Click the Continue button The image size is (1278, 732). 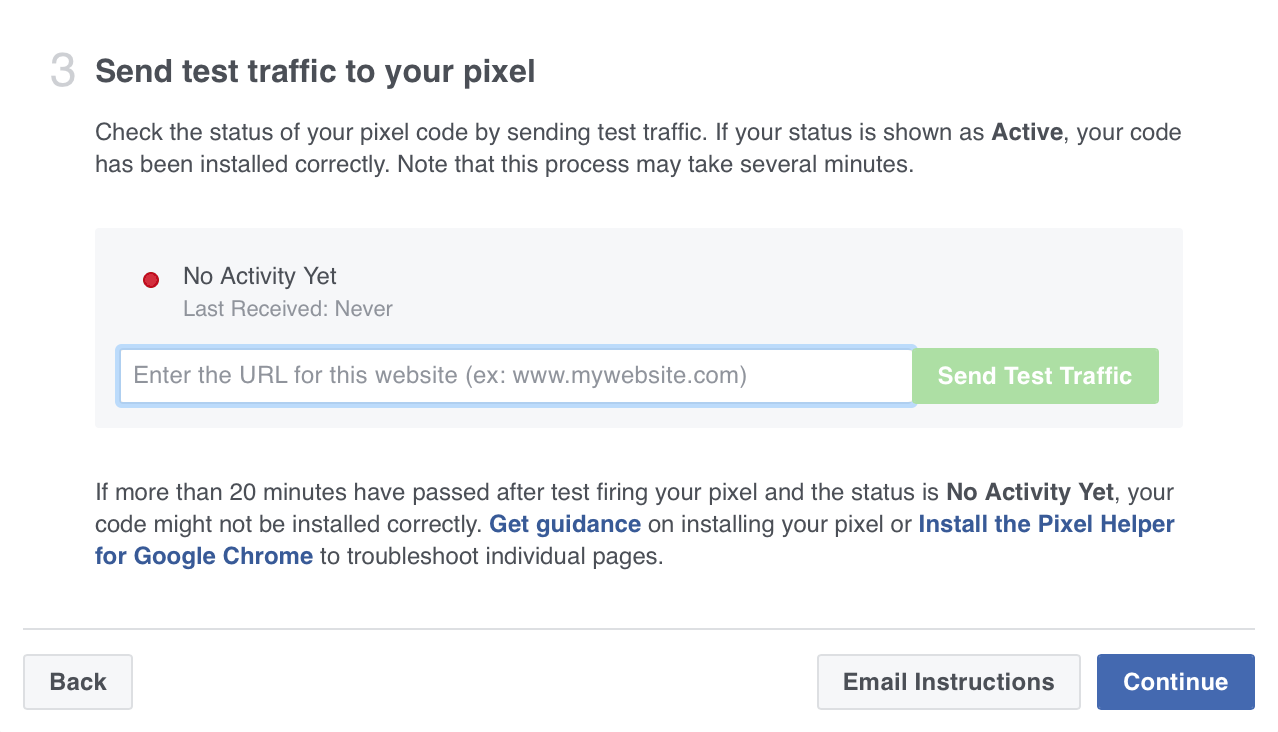pos(1175,682)
